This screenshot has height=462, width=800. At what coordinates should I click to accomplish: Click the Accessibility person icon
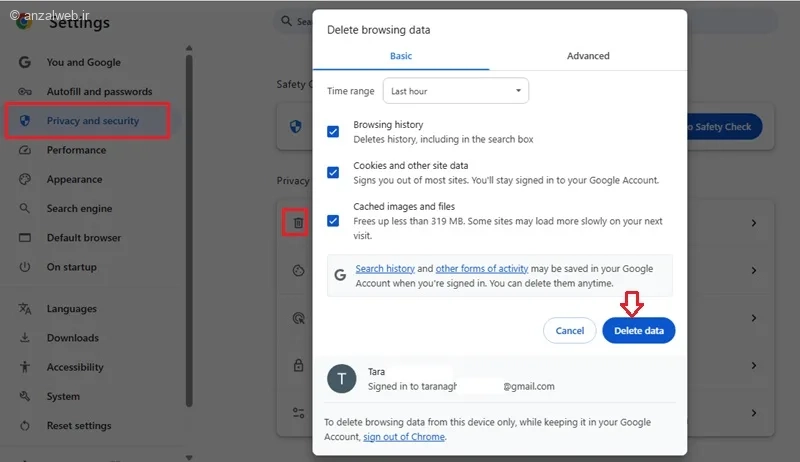click(25, 367)
